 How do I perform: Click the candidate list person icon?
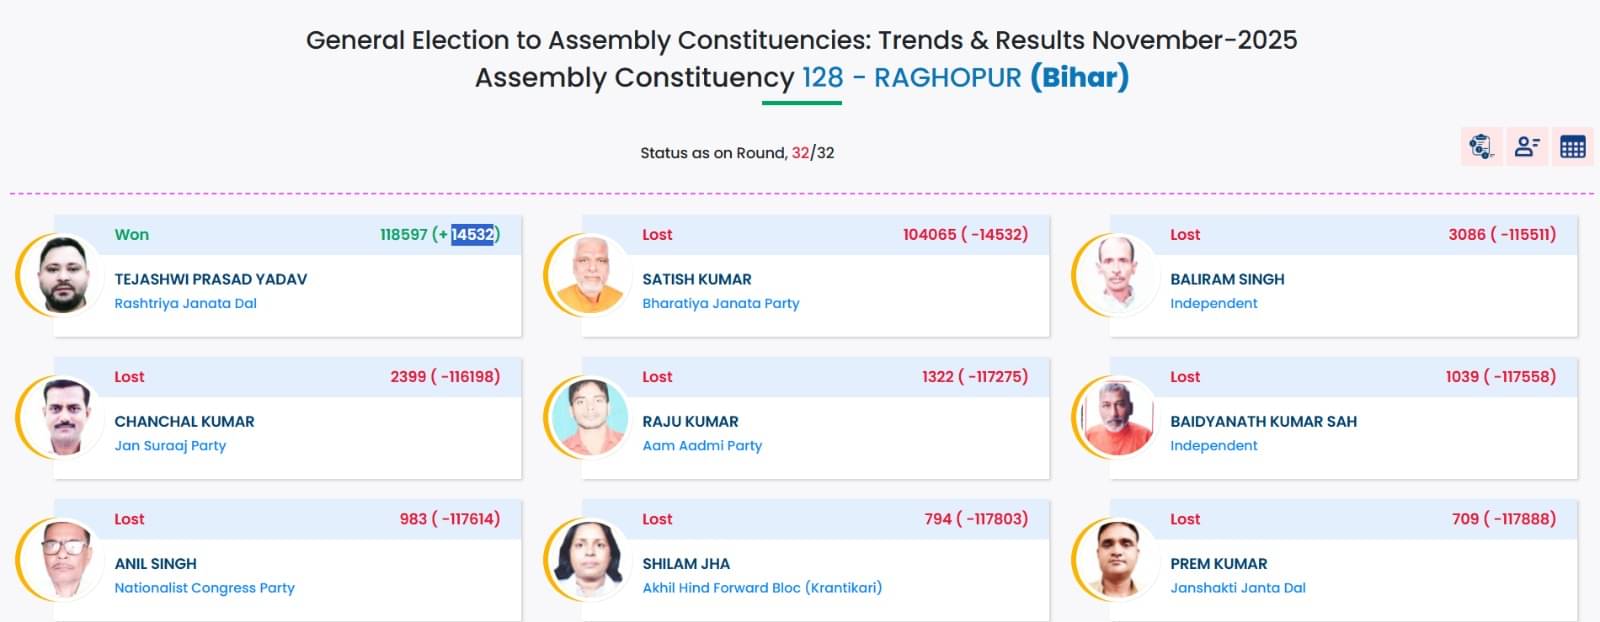click(1527, 147)
